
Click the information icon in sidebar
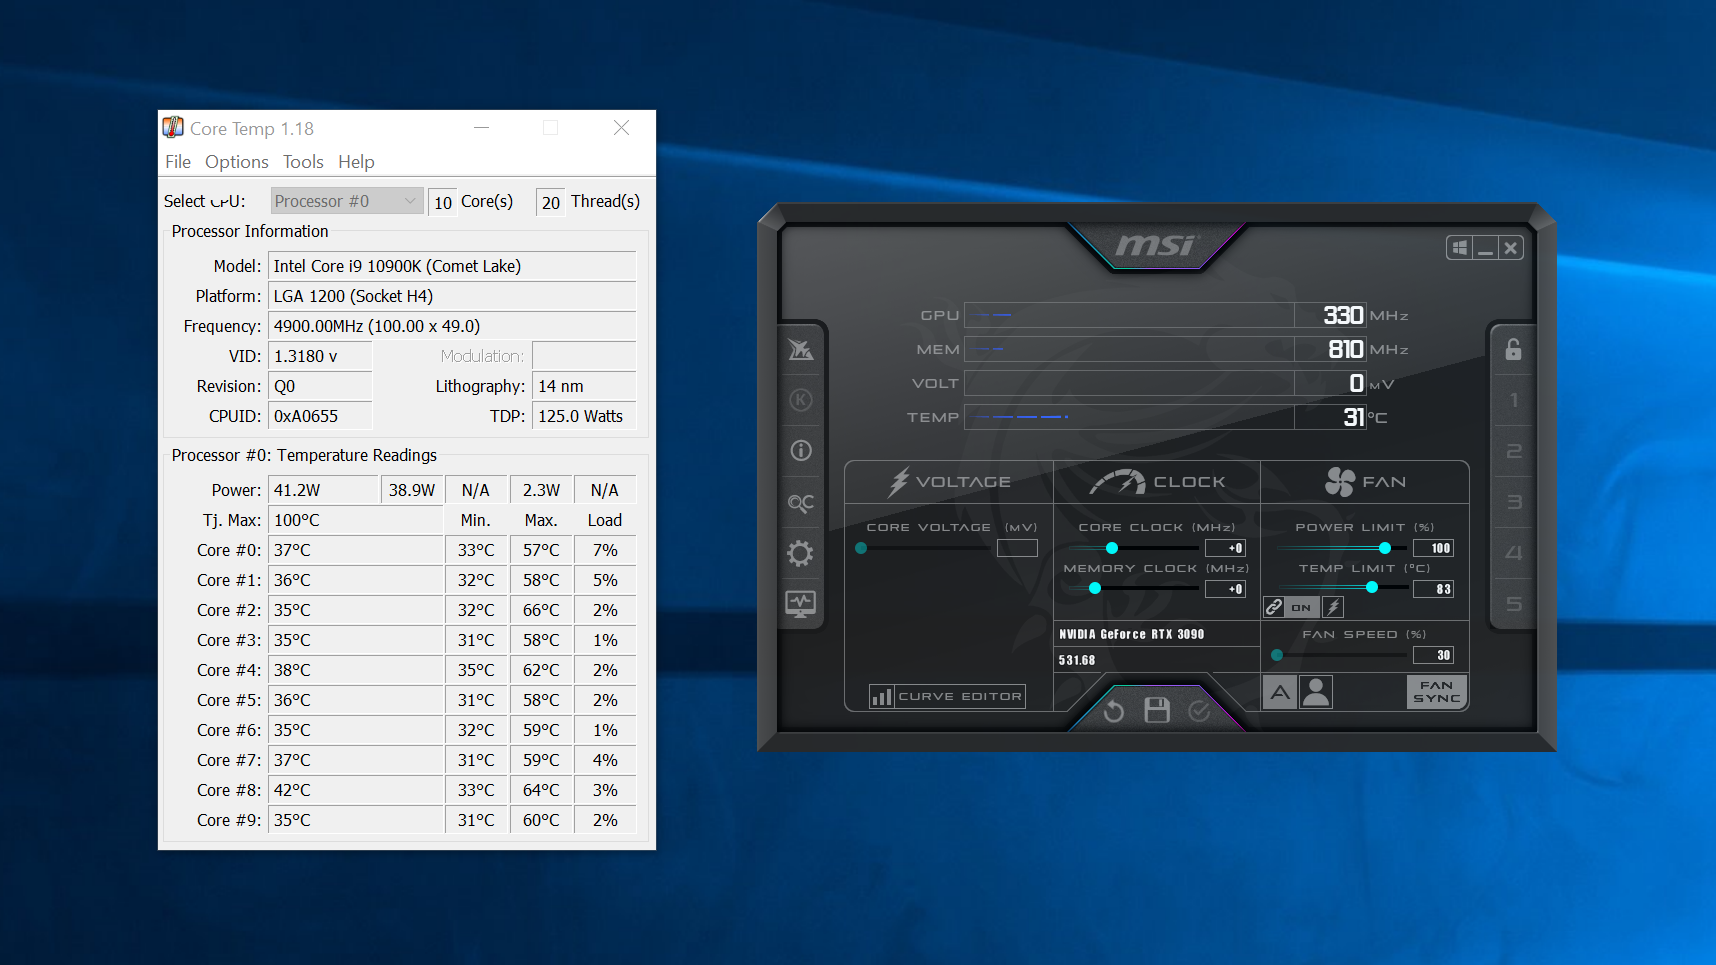800,450
